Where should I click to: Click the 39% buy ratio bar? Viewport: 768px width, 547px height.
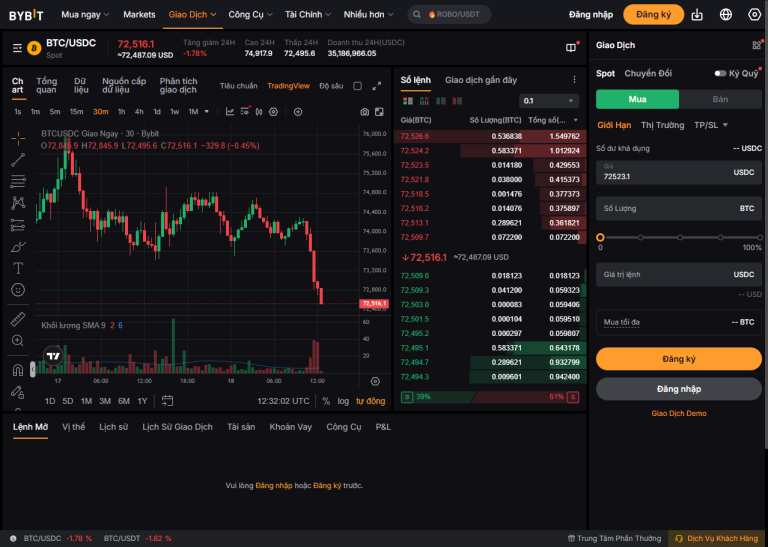coord(436,397)
